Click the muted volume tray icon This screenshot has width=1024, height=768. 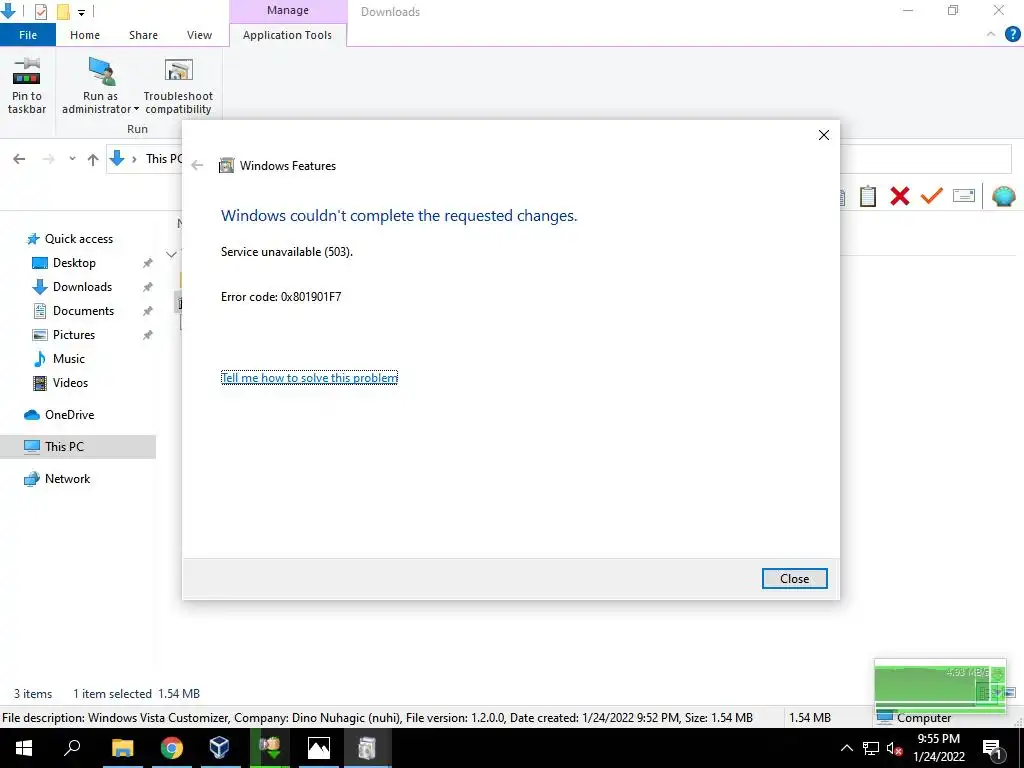[894, 748]
